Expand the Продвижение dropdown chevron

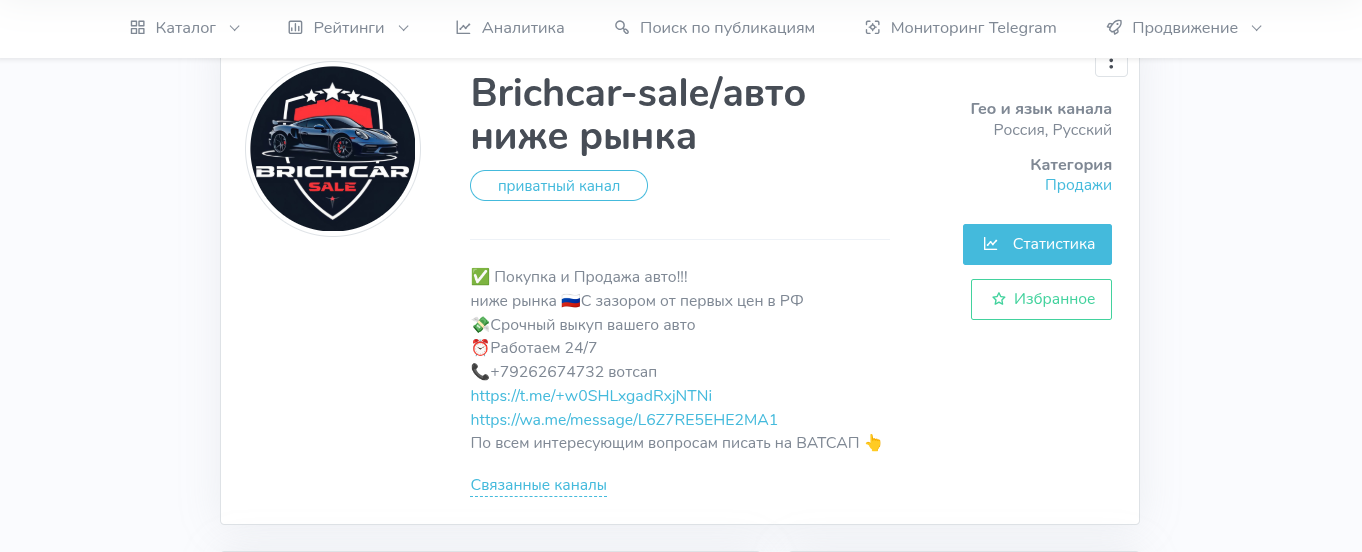[x=1257, y=28]
